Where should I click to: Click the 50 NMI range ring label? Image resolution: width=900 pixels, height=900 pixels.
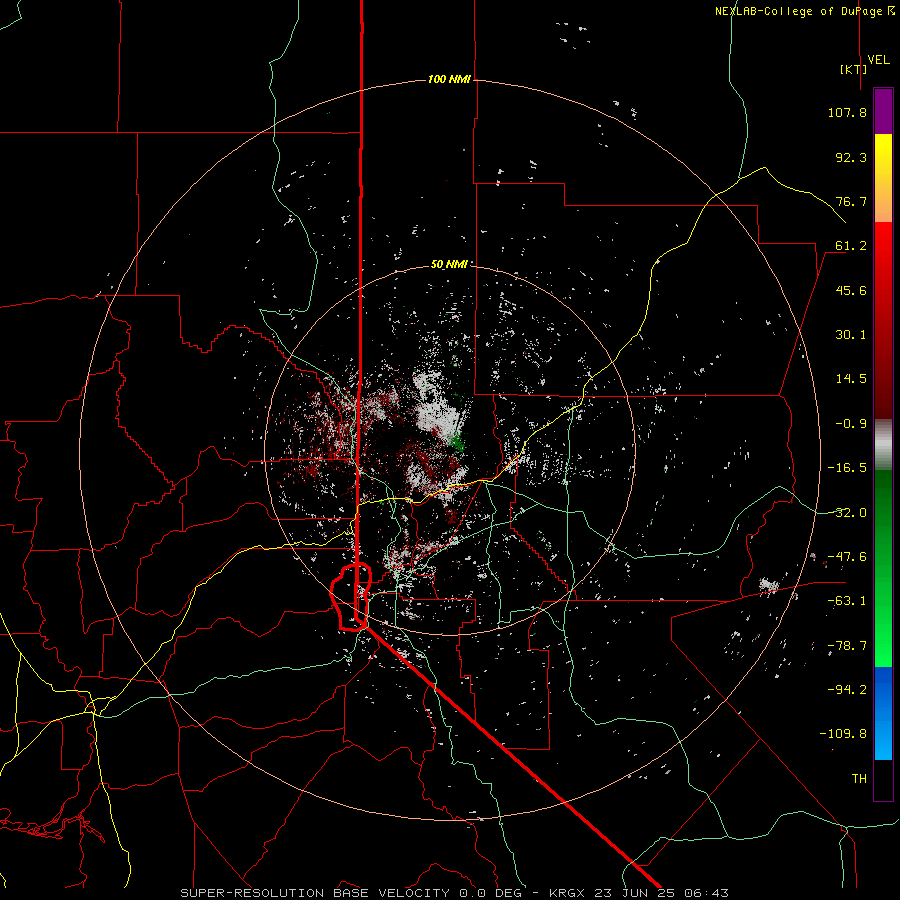pos(449,265)
